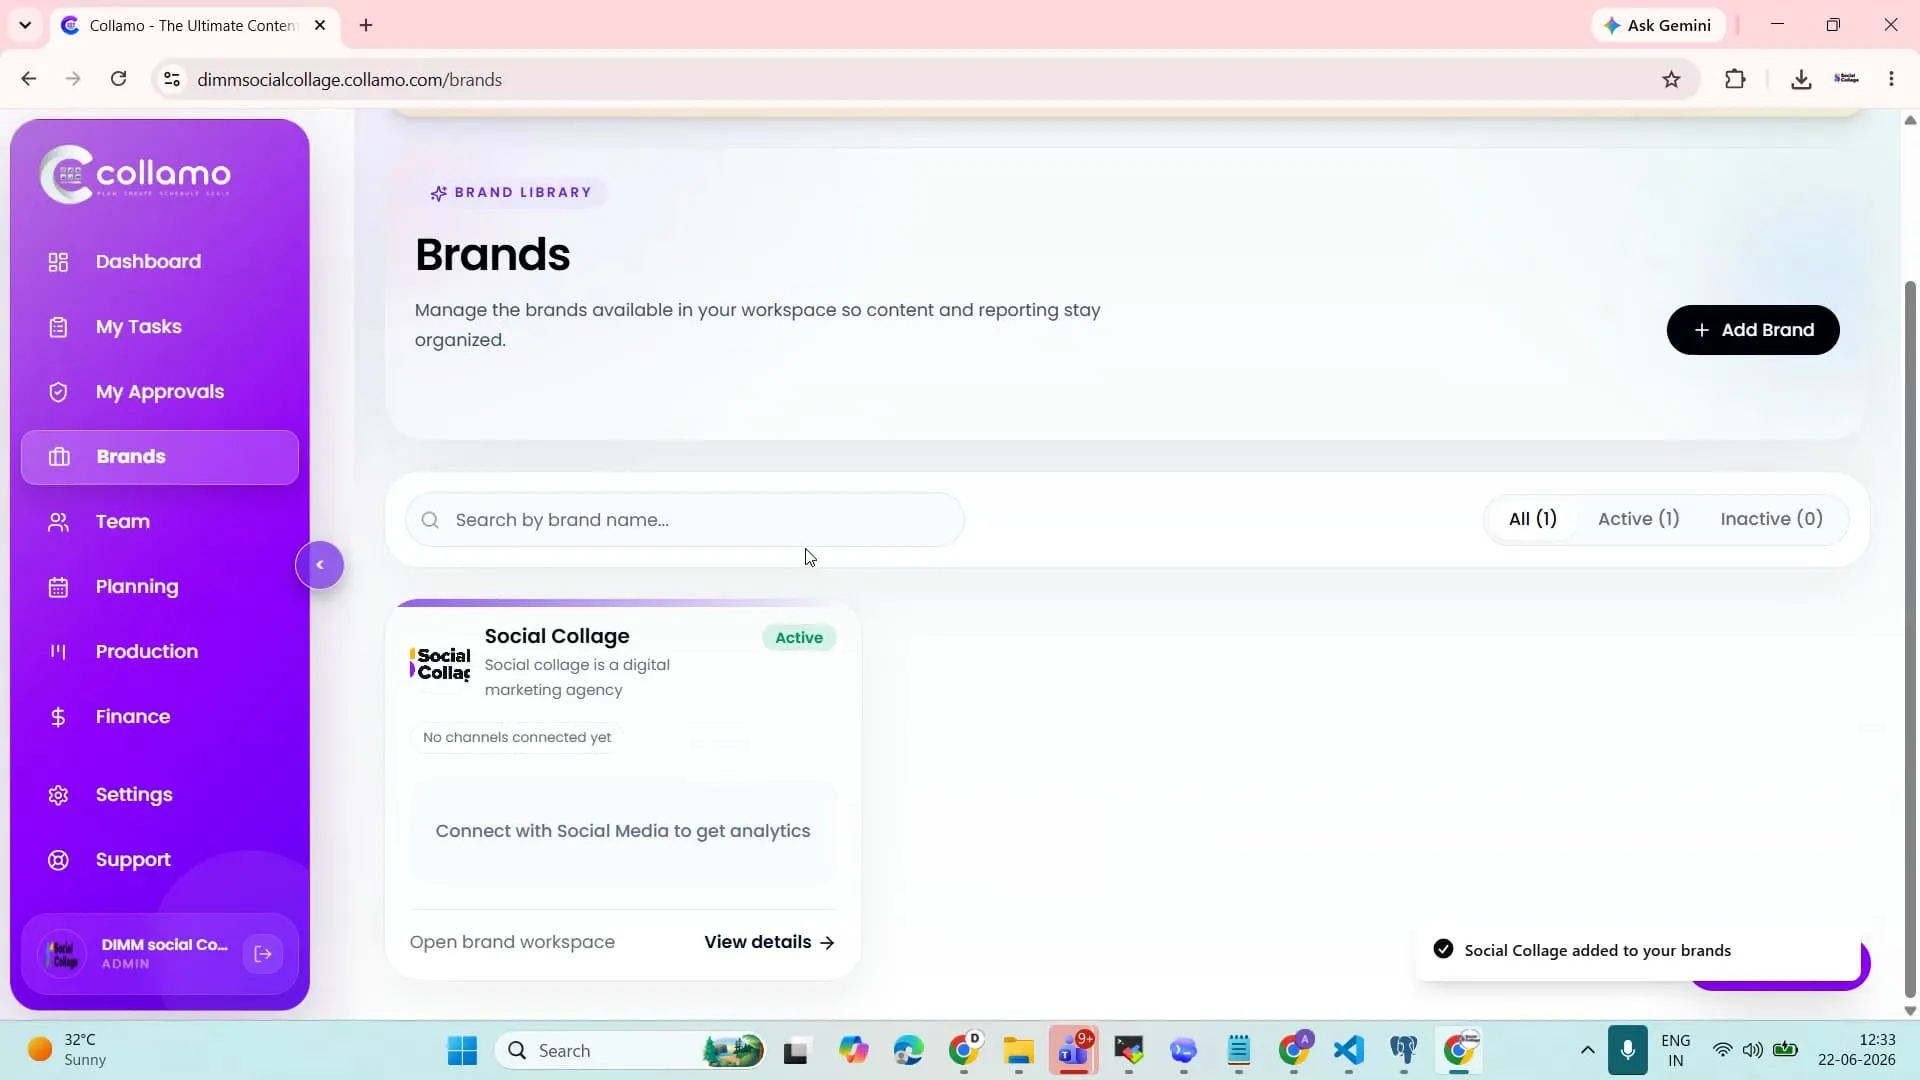Select the Brands sidebar item
This screenshot has width=1920, height=1080.
[159, 457]
